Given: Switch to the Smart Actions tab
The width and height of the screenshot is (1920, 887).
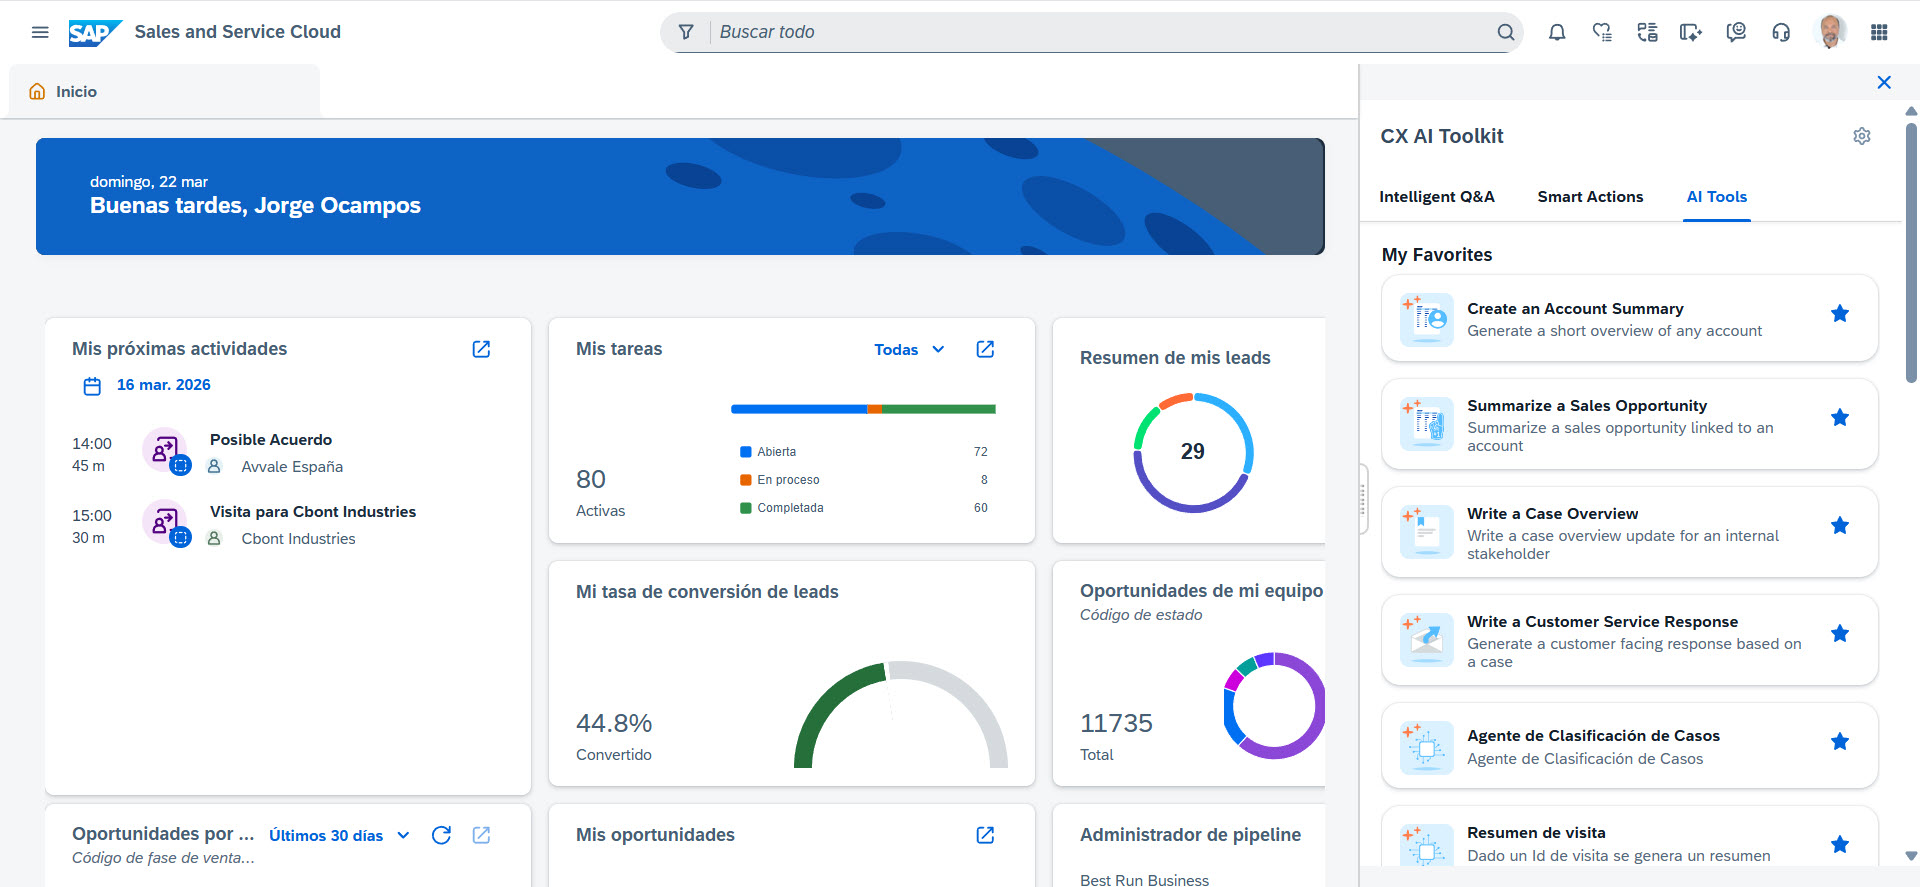Looking at the screenshot, I should pyautogui.click(x=1590, y=197).
